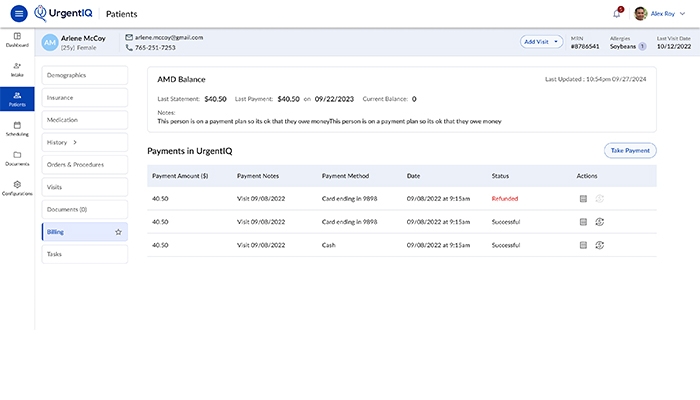Expand the Add Visit dropdown

point(541,42)
